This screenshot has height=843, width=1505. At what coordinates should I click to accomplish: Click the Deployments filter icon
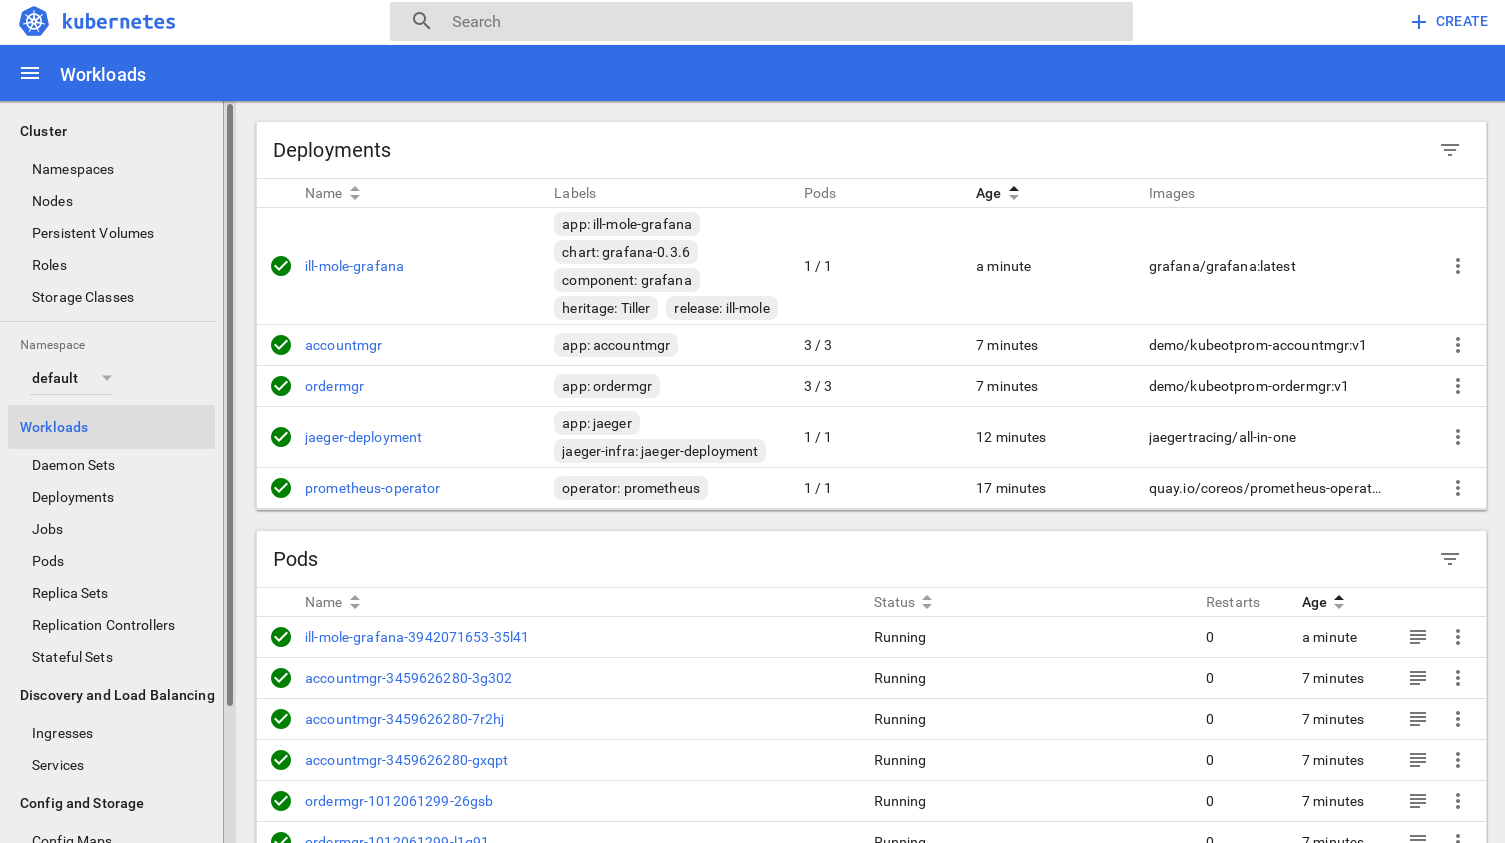tap(1449, 150)
